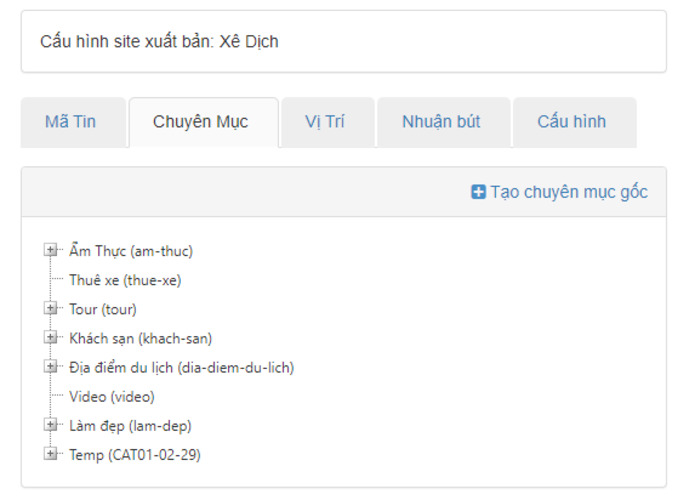695x500 pixels.
Task: Expand the Ẩm Thực category node
Action: [51, 251]
